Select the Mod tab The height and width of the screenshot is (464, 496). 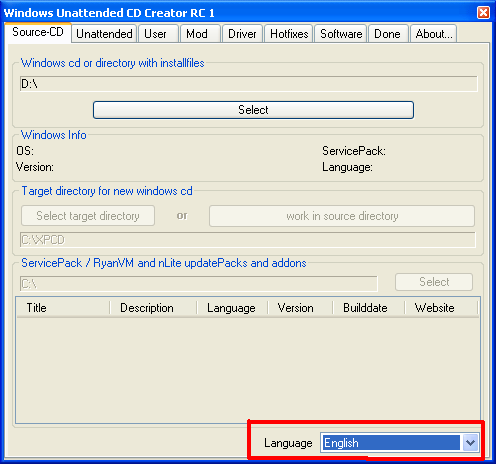click(200, 34)
